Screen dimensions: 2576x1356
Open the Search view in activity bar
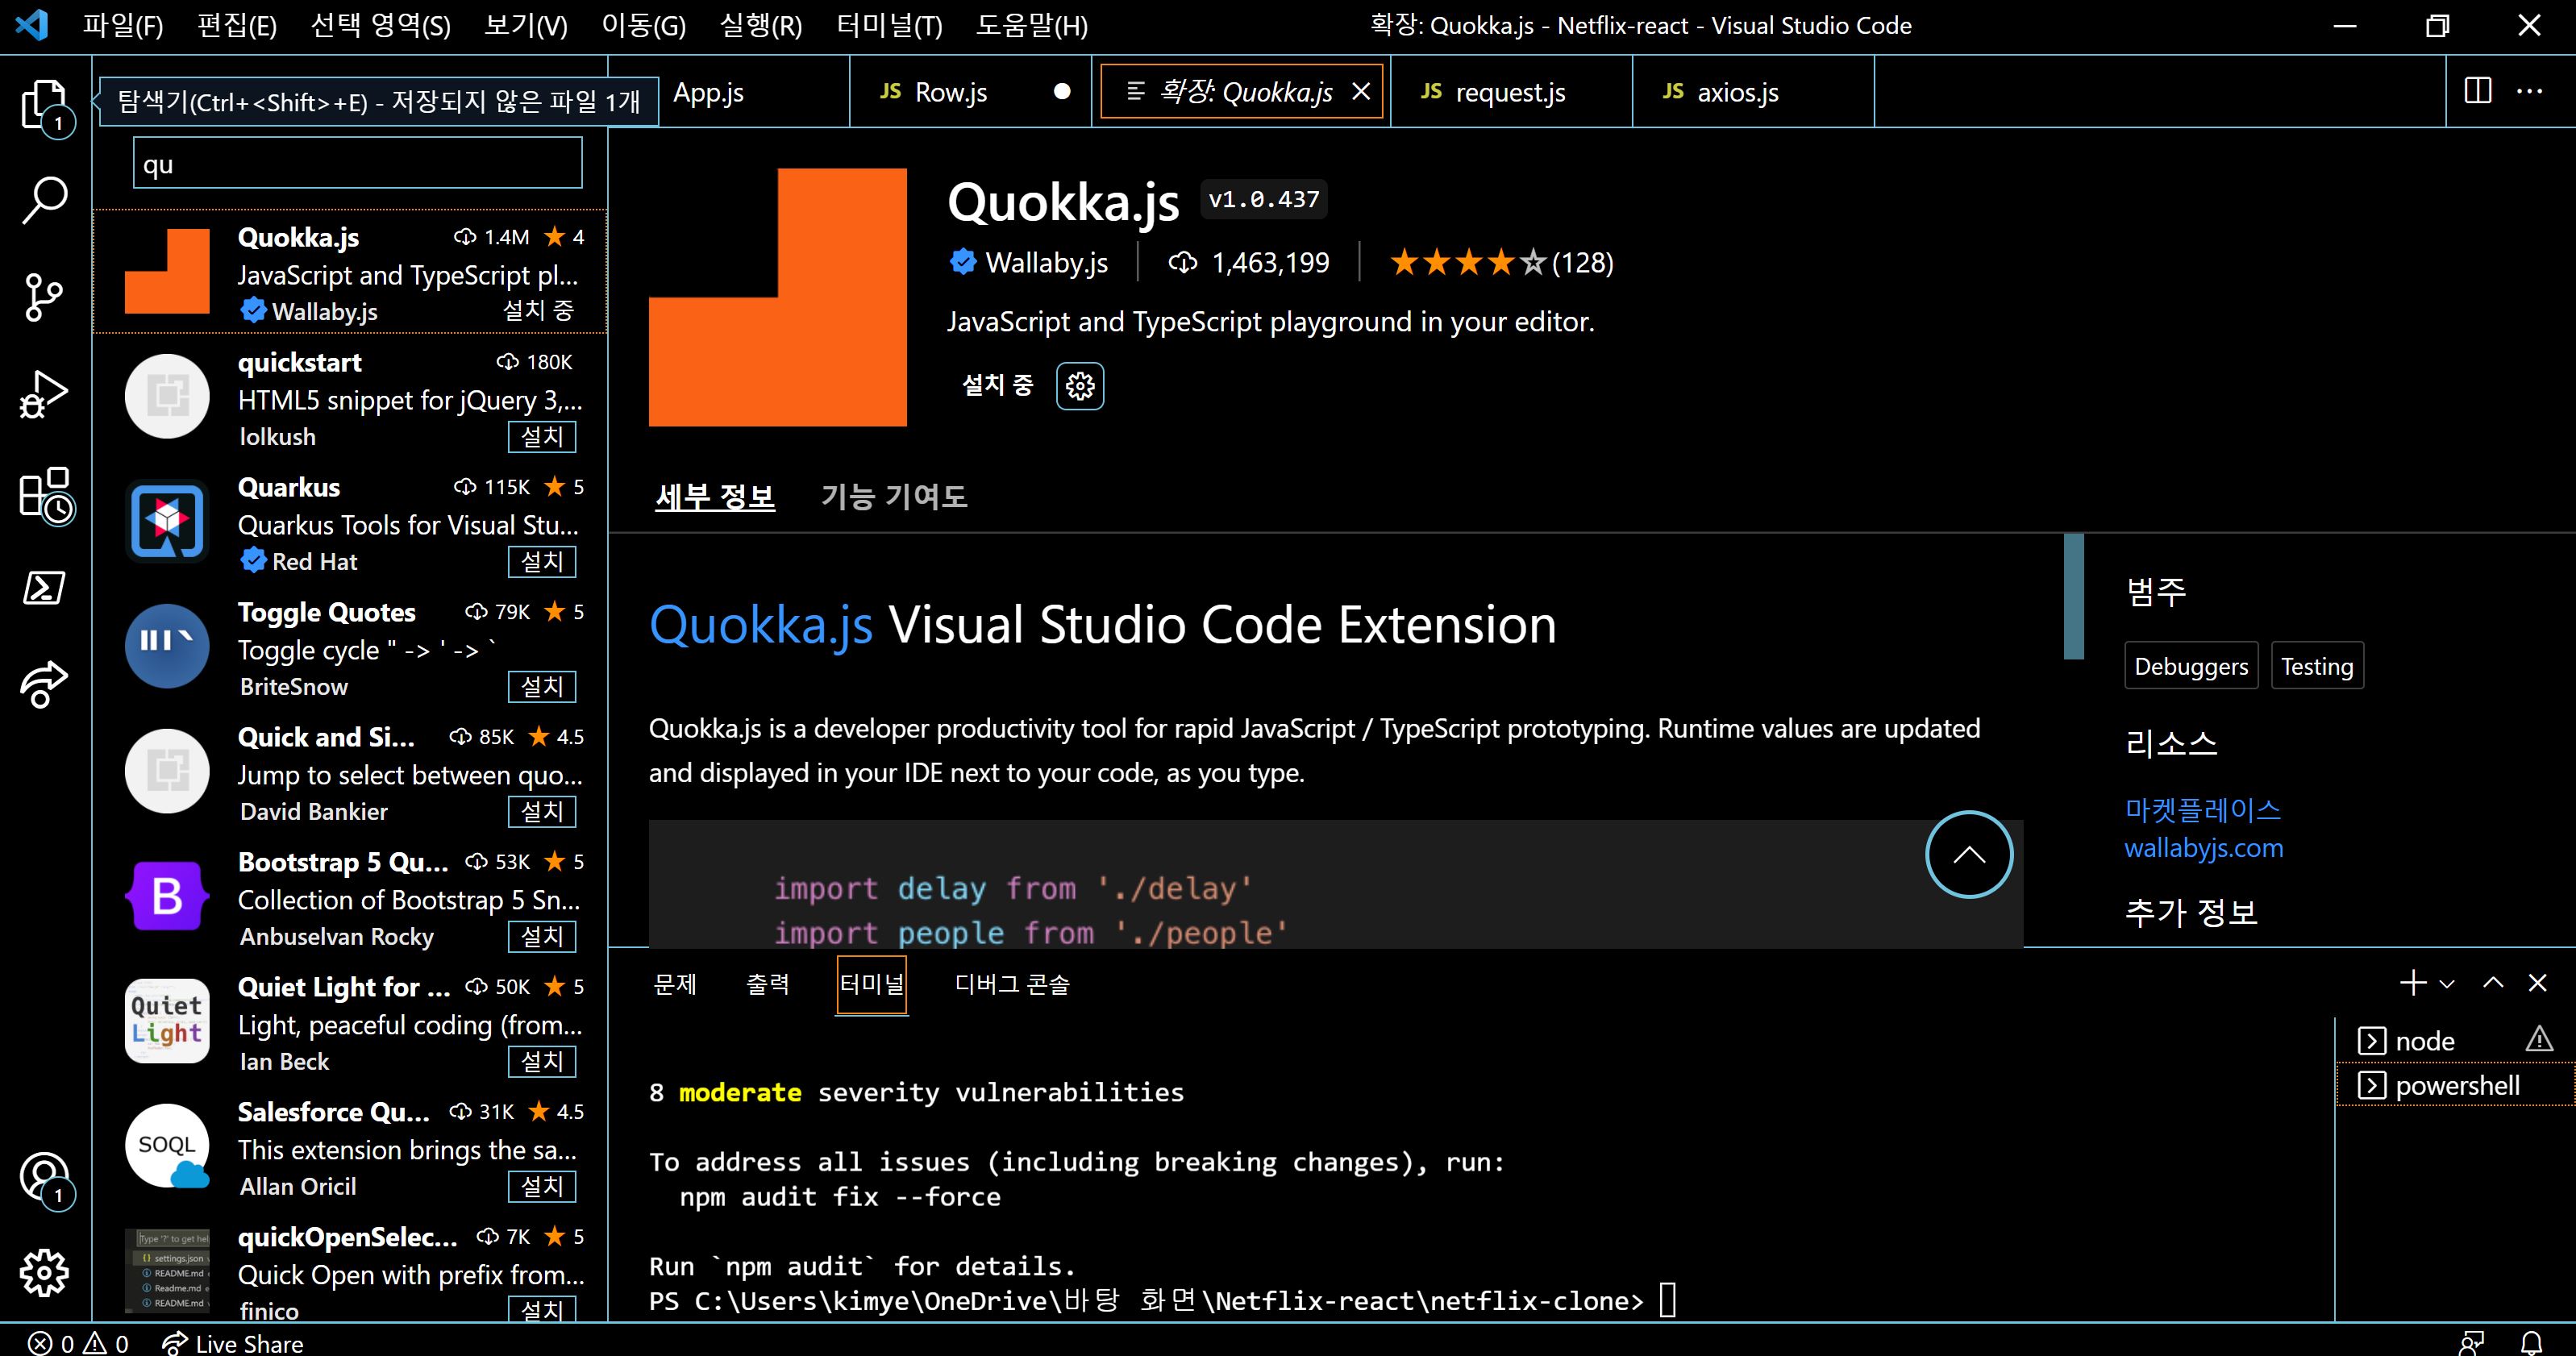tap(44, 199)
